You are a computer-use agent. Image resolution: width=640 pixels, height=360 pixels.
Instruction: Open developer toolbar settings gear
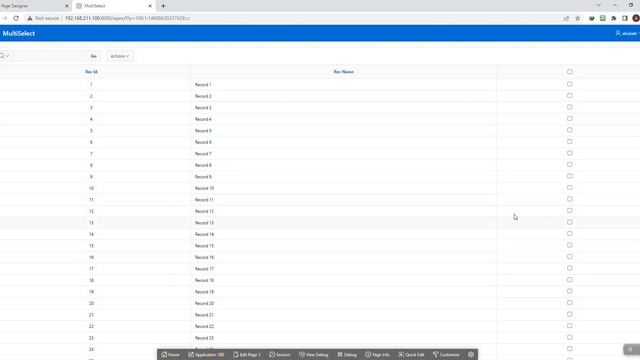(x=471, y=354)
